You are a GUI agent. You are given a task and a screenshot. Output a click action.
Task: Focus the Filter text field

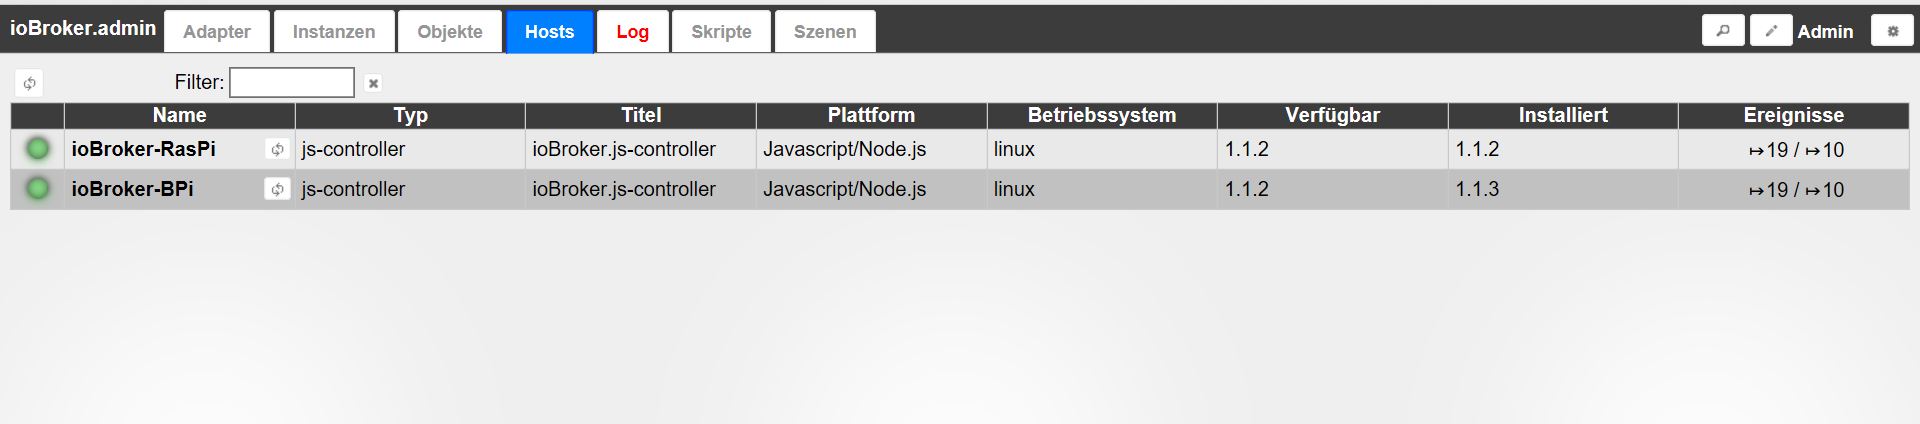click(x=292, y=83)
